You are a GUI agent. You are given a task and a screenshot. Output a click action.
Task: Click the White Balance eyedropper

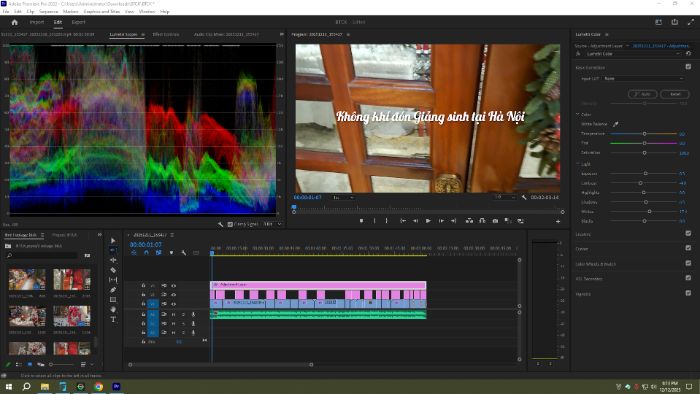point(616,124)
